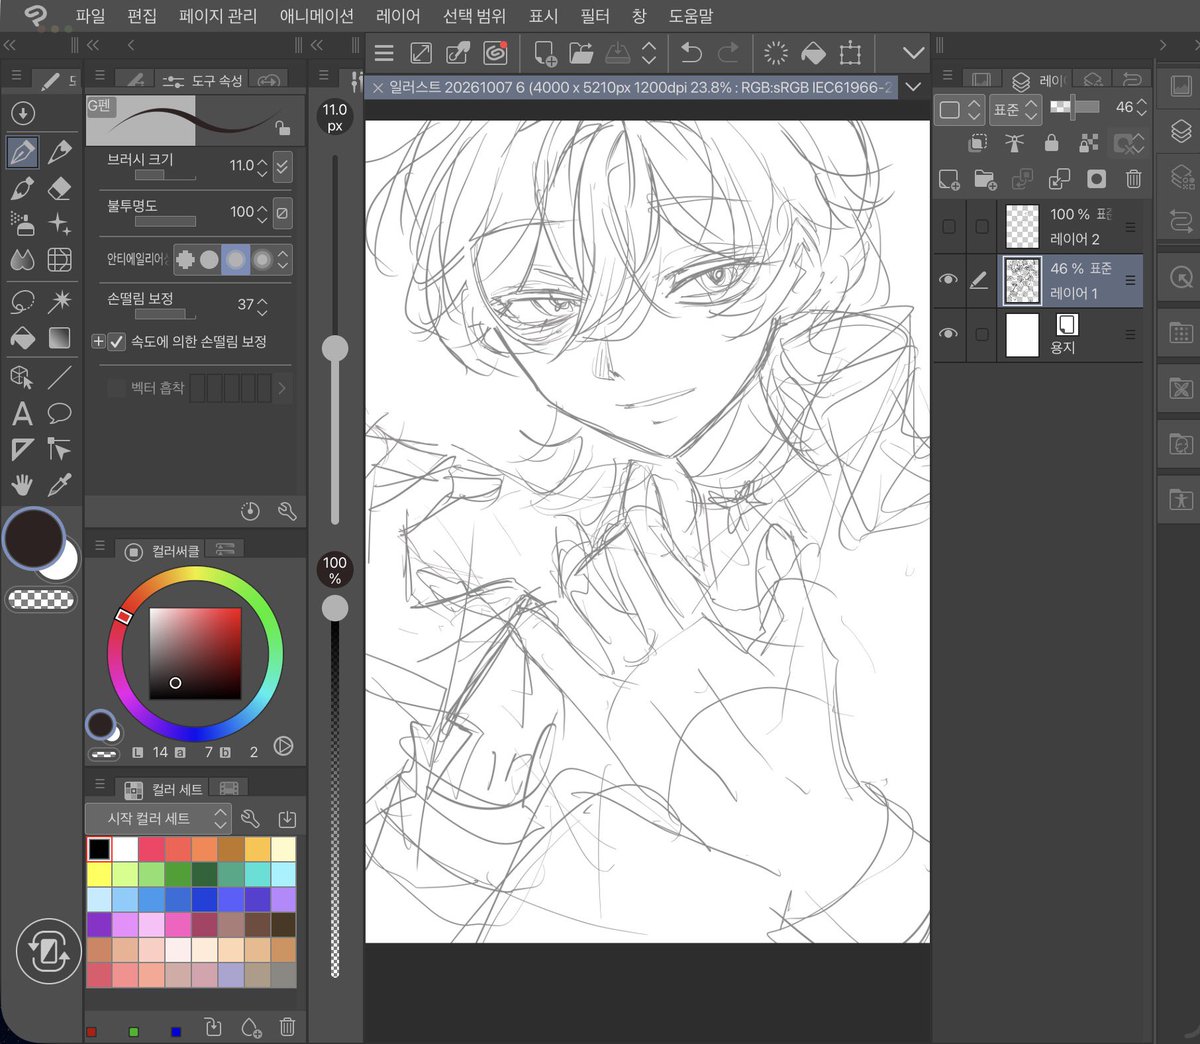Image resolution: width=1200 pixels, height=1044 pixels.
Task: Select the Brush tool
Action: click(x=22, y=188)
